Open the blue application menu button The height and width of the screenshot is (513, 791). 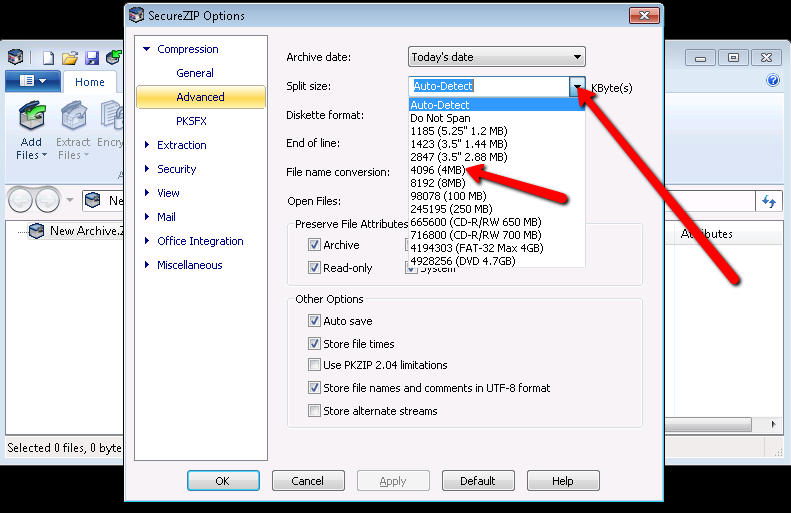coord(32,81)
